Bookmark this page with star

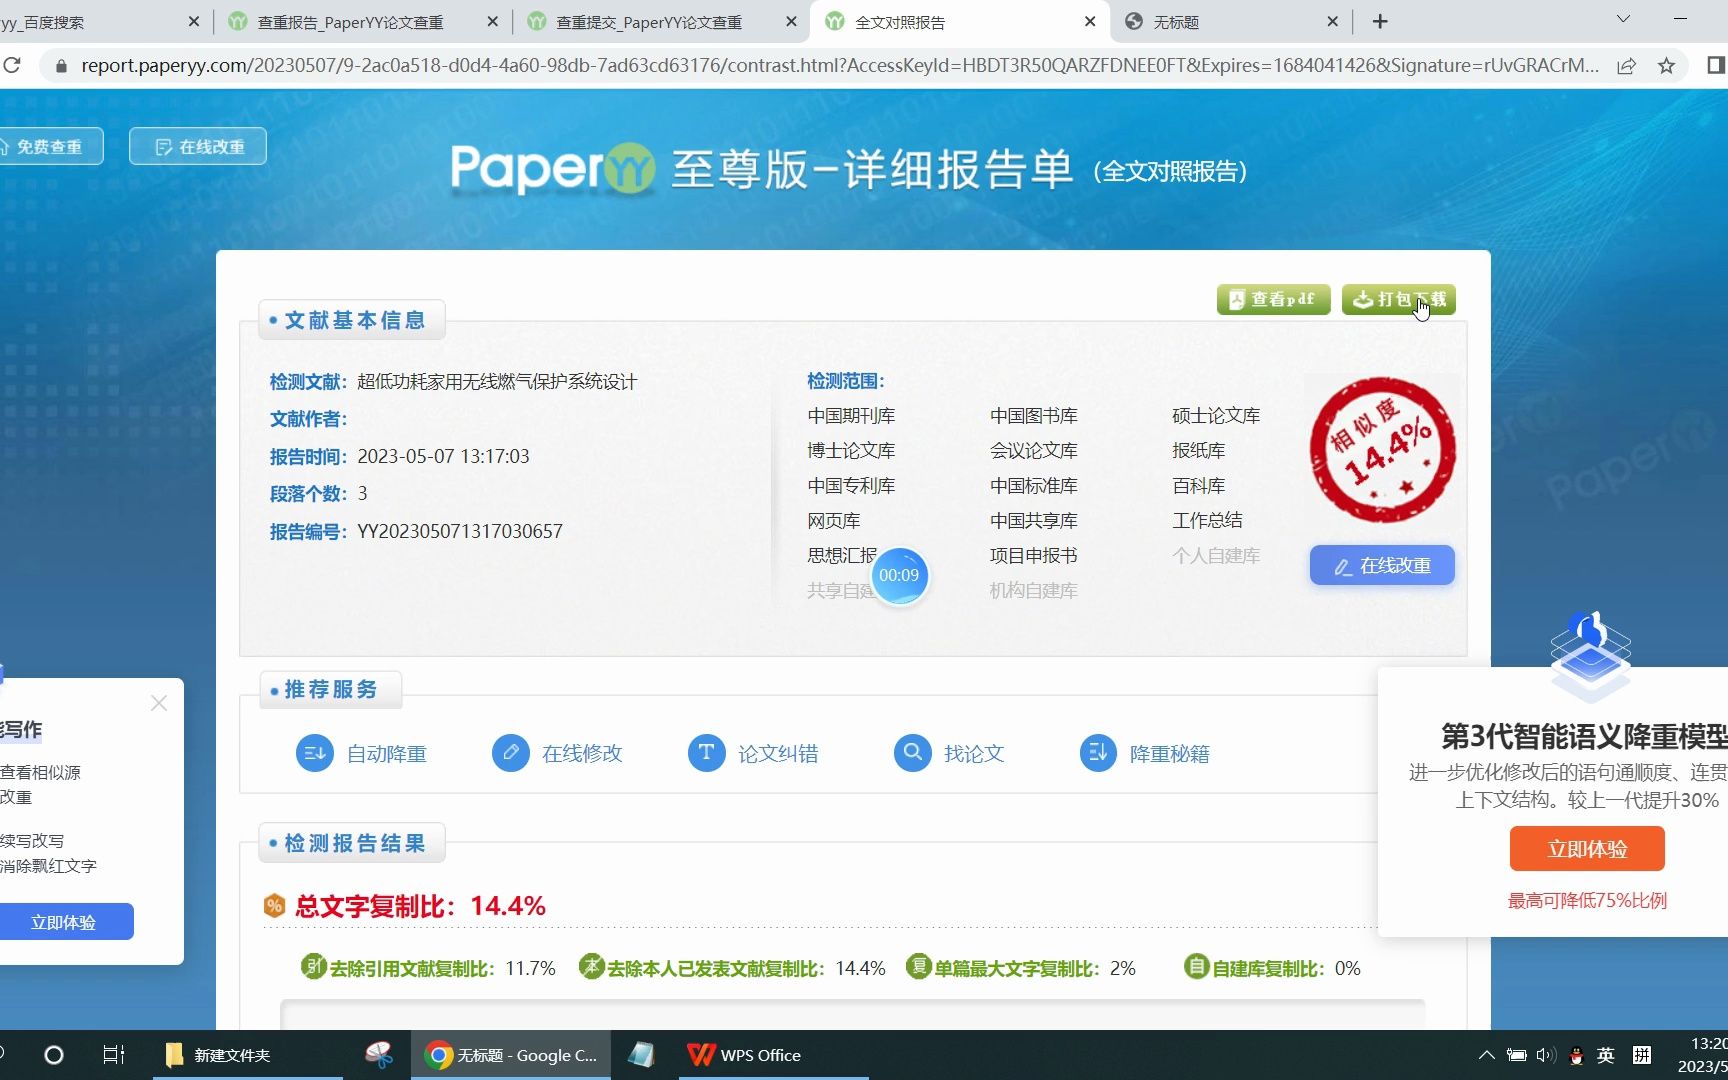tap(1666, 66)
